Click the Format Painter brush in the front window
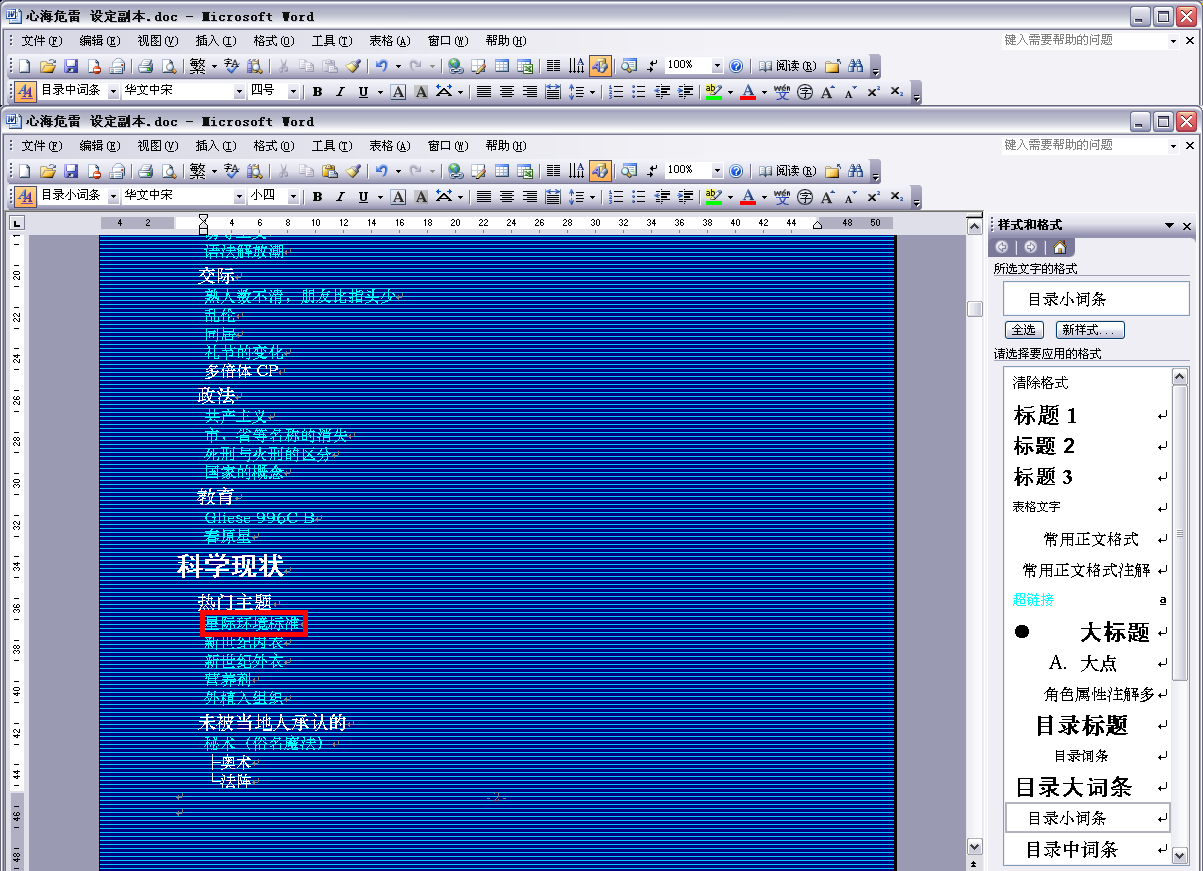This screenshot has width=1203, height=871. (x=352, y=171)
